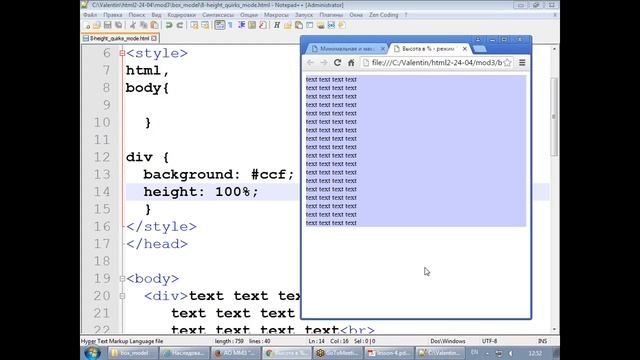Viewport: 640px width, 360px height.
Task: Switch to 'Минимальная и мак' Chrome tab
Action: coord(346,49)
